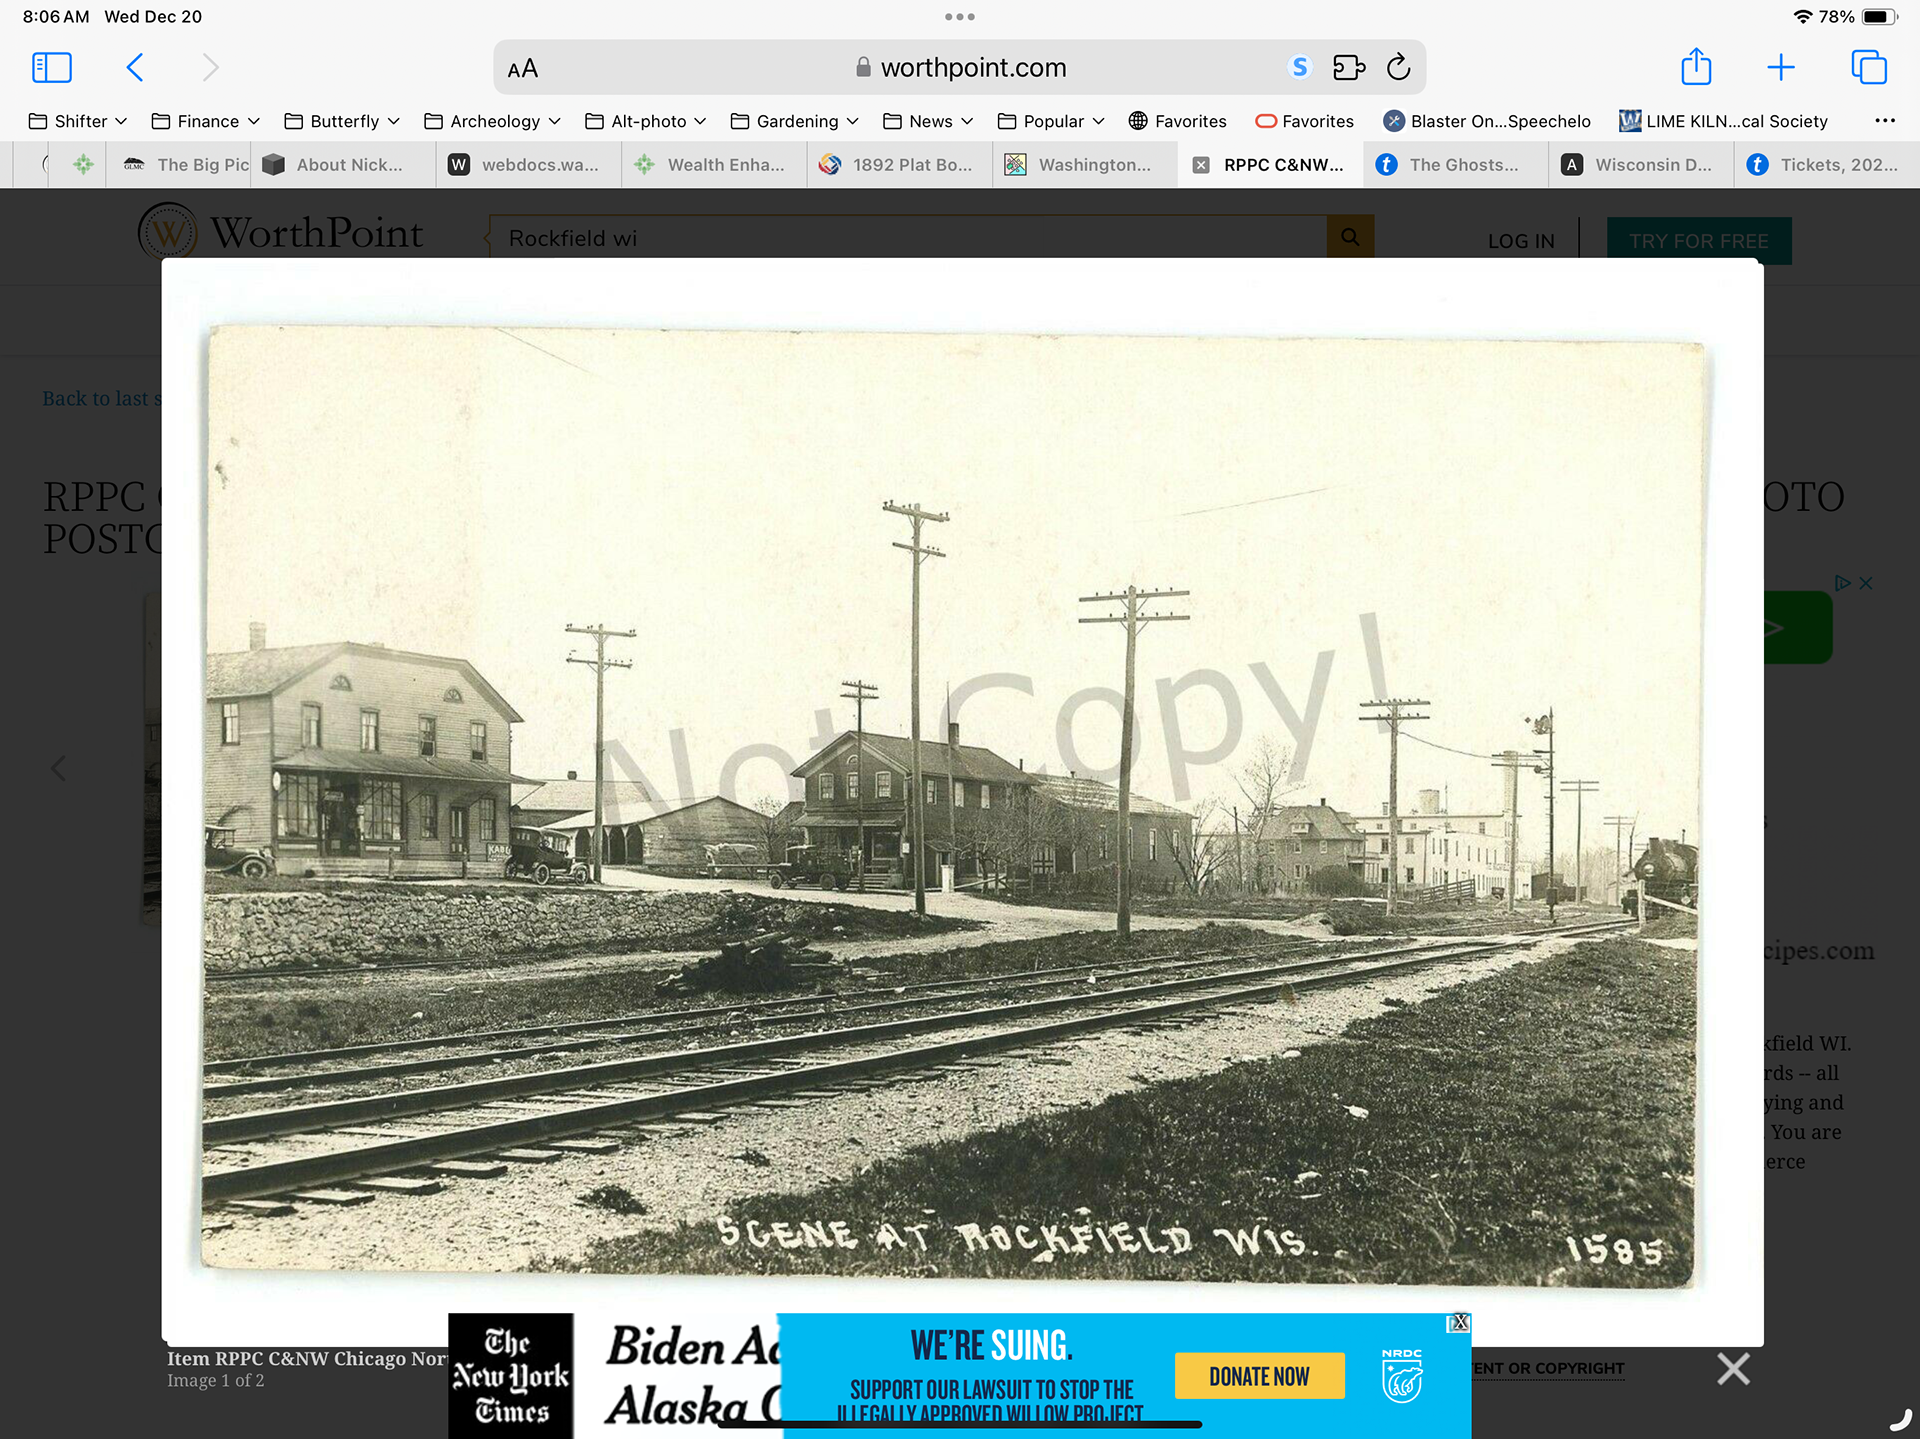Image resolution: width=1920 pixels, height=1439 pixels.
Task: Expand the Archeology bookmarks folder
Action: (492, 121)
